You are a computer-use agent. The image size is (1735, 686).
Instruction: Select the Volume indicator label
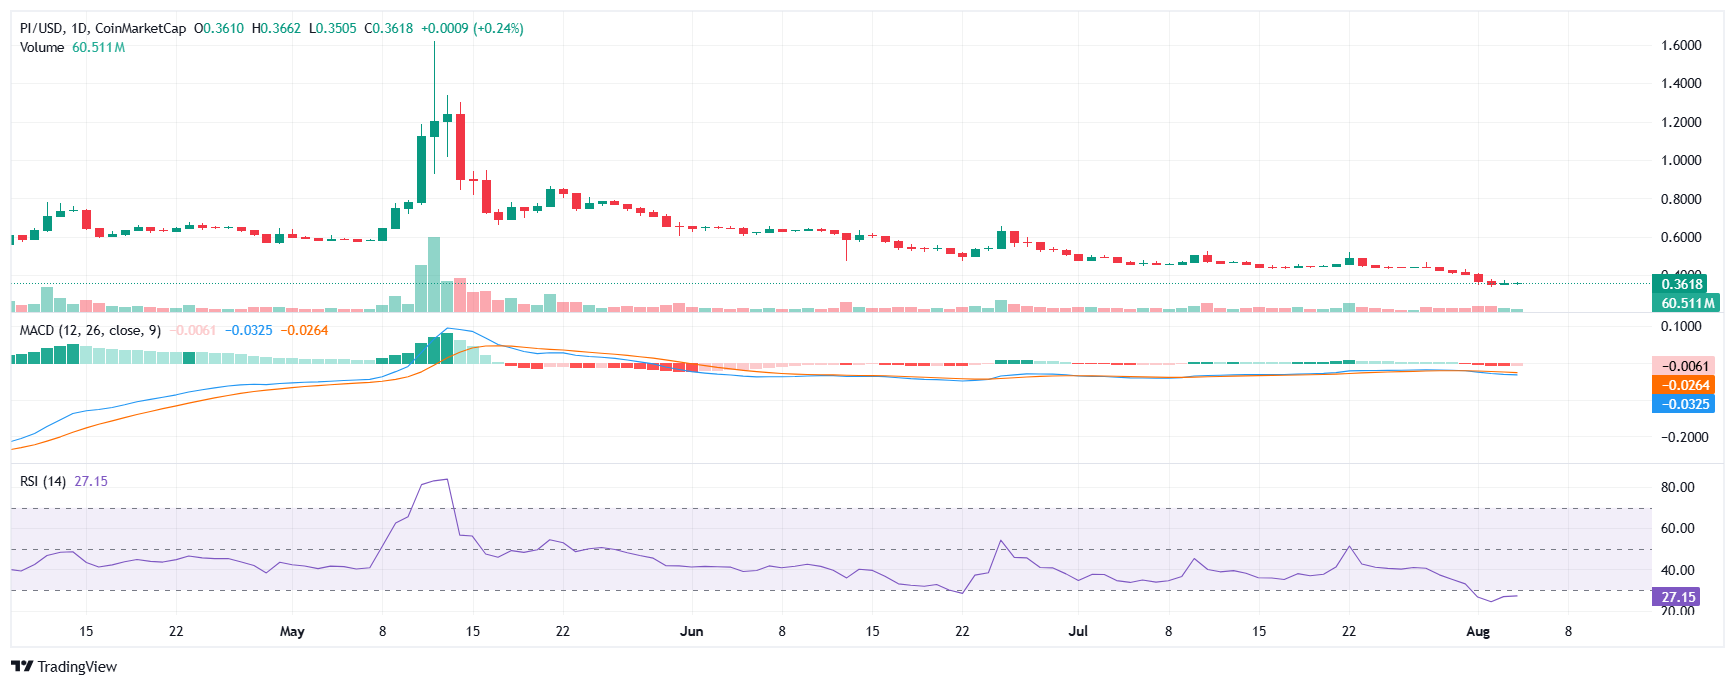coord(42,47)
